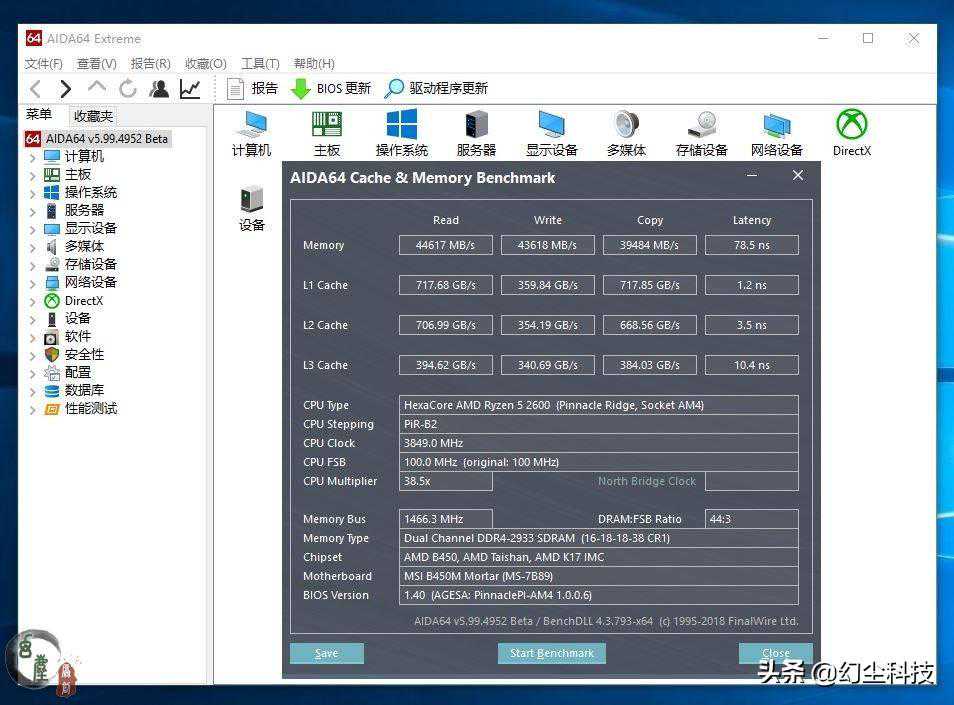The width and height of the screenshot is (954, 705).
Task: Expand the 计算机 tree node
Action: click(32, 157)
